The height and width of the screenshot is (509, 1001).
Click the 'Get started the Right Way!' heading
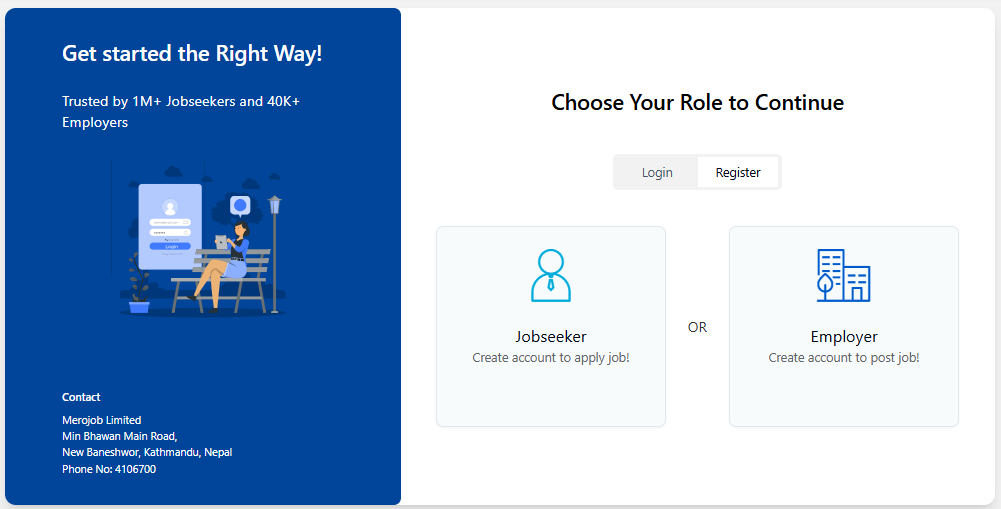click(192, 54)
